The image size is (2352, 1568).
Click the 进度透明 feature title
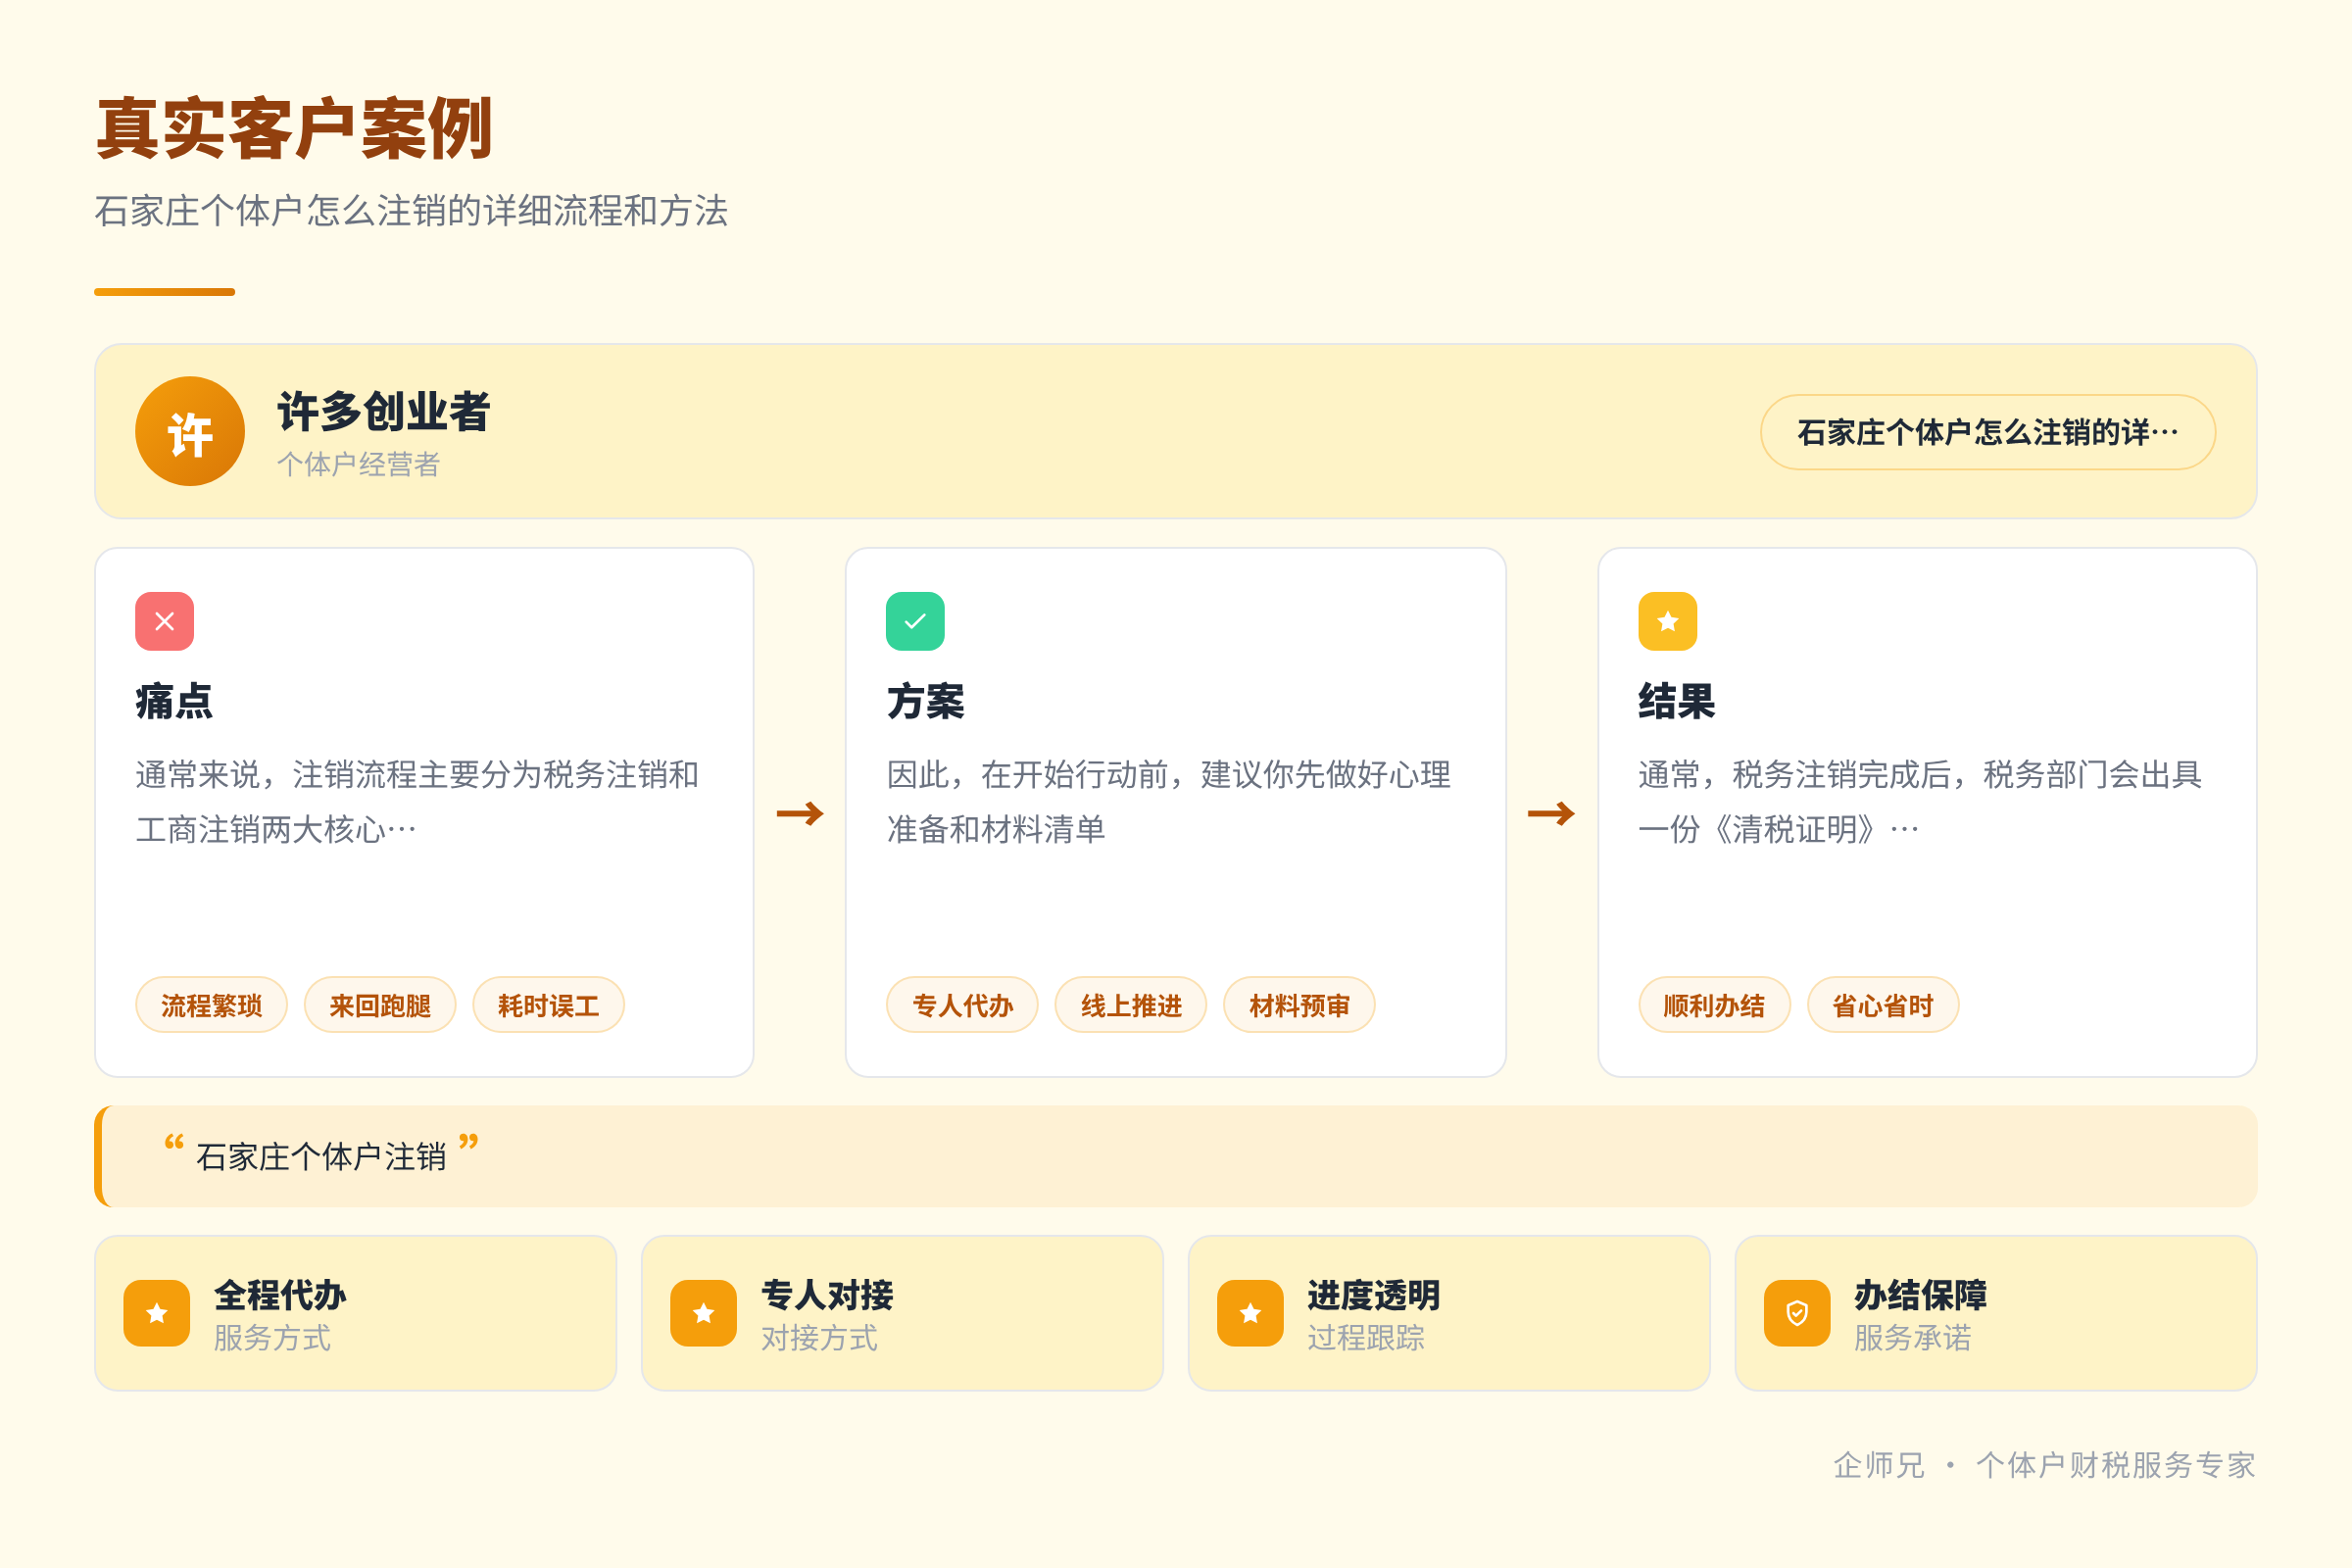point(1374,1295)
